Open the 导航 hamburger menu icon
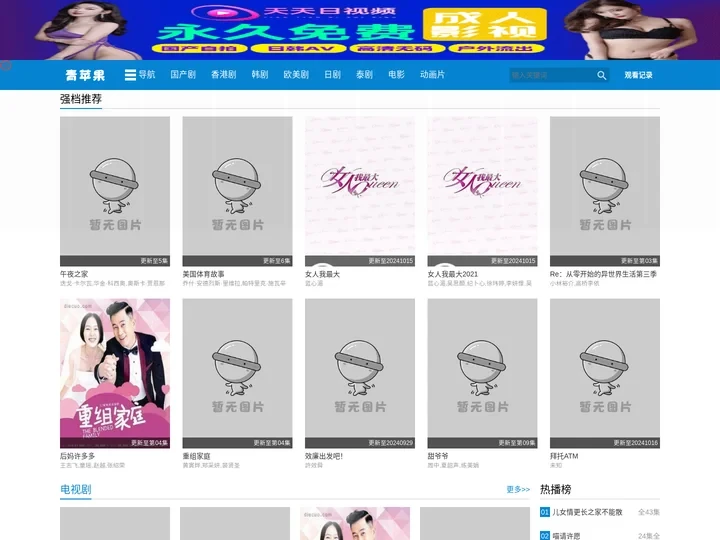The height and width of the screenshot is (540, 720). pos(130,75)
